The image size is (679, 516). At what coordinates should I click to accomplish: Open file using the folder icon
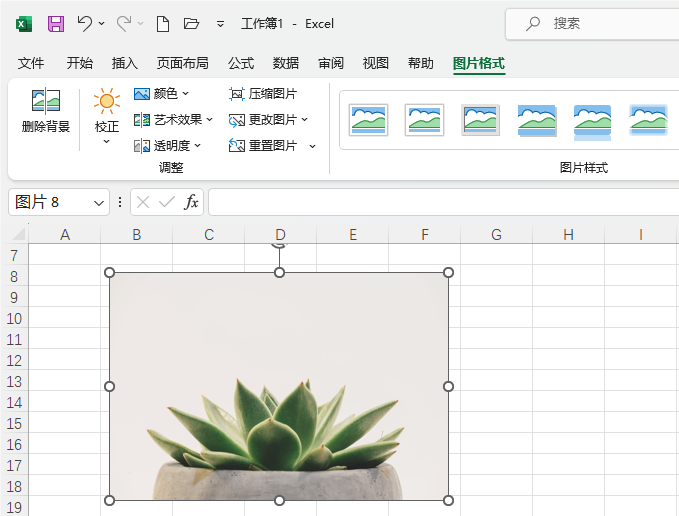coord(191,23)
